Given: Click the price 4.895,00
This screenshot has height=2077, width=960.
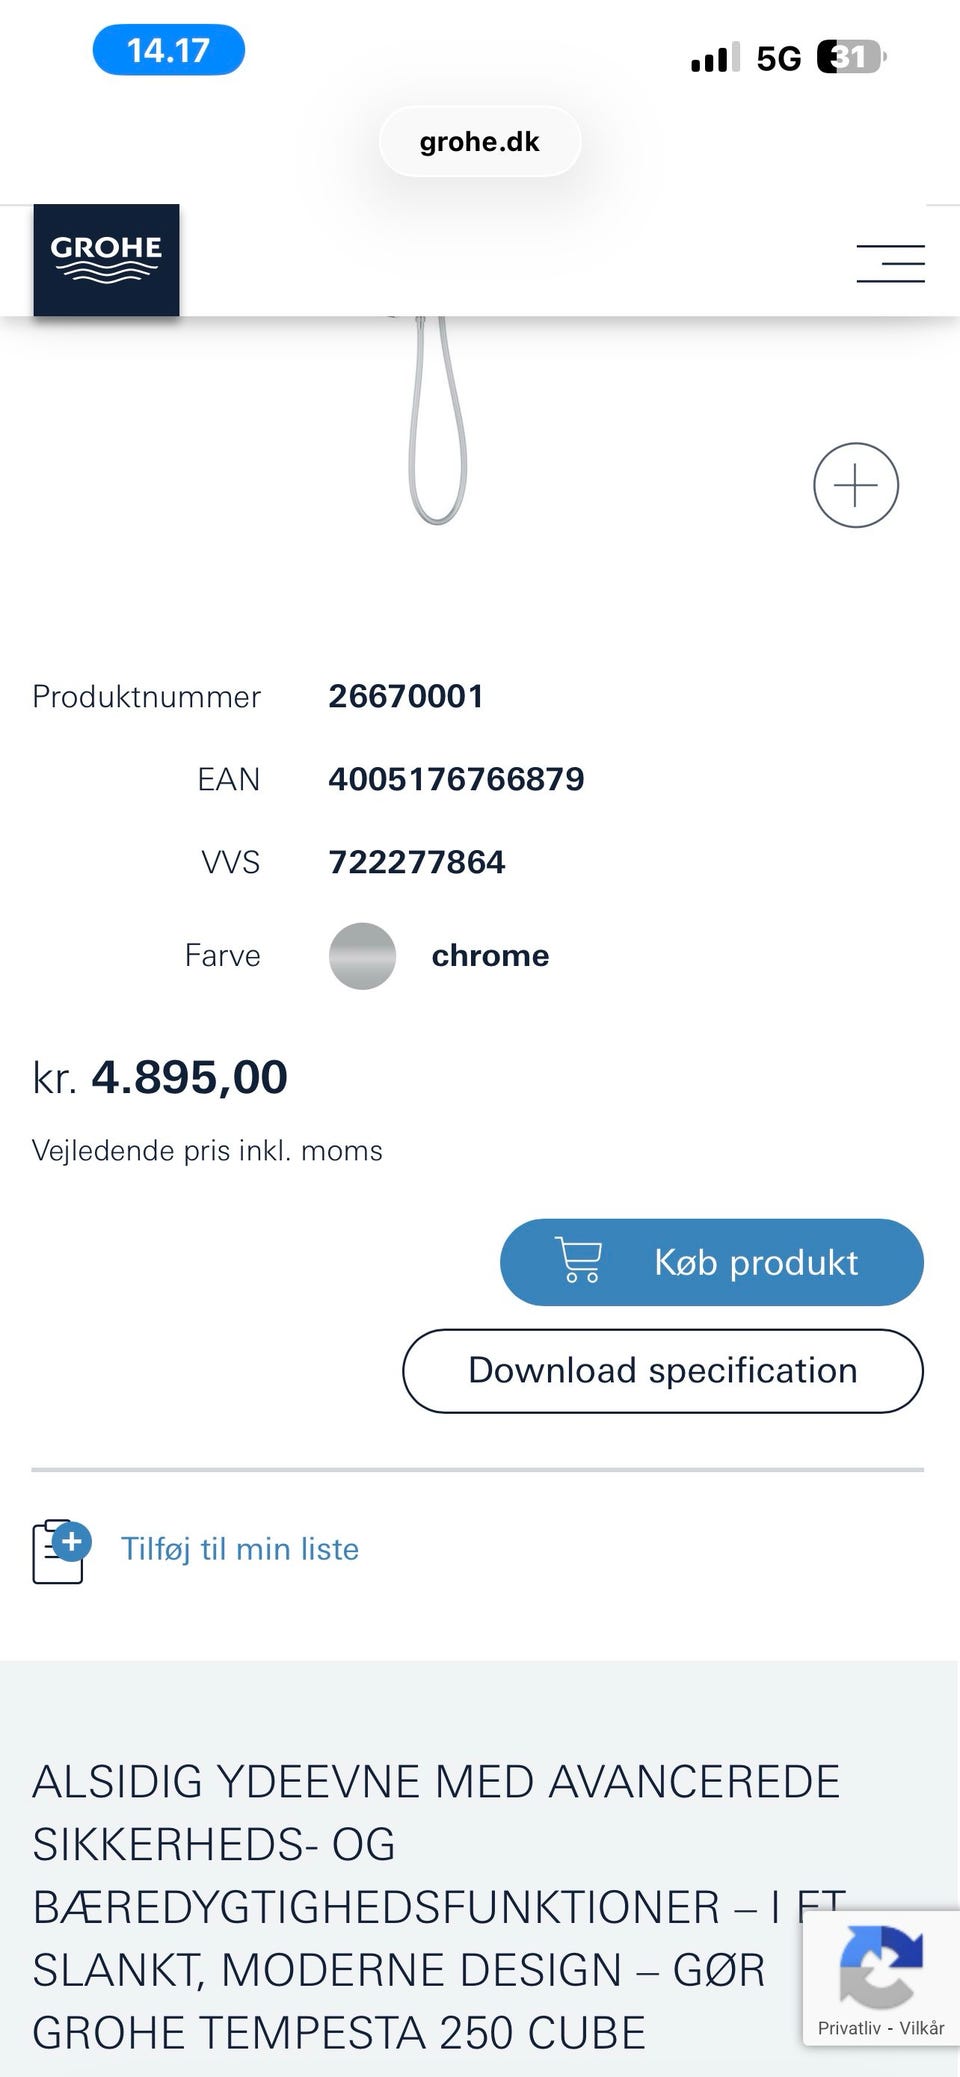Looking at the screenshot, I should click(190, 1077).
